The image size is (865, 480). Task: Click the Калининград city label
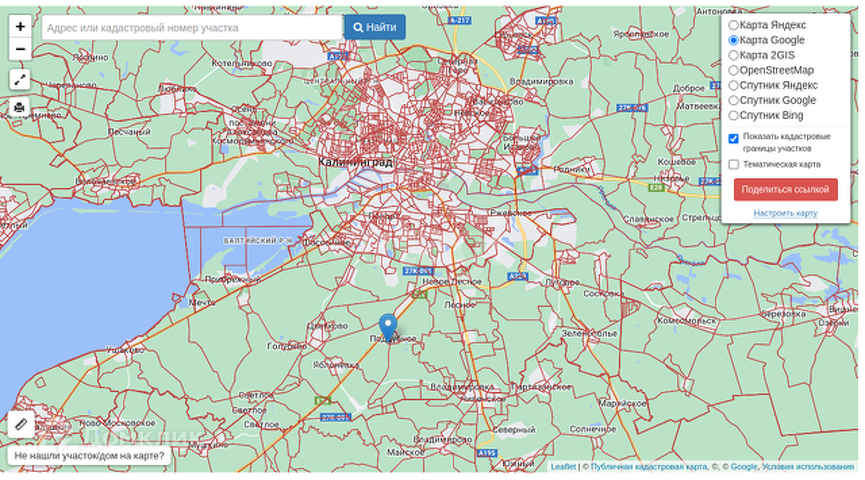(x=356, y=162)
